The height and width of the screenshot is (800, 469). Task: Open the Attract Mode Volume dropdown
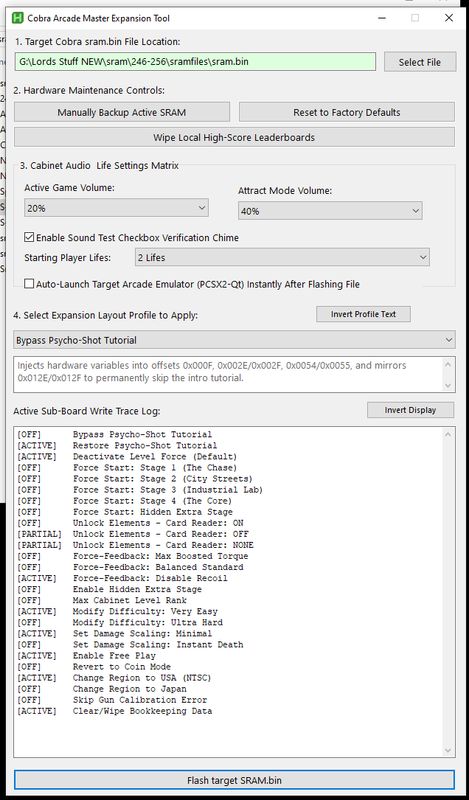pyautogui.click(x=330, y=211)
